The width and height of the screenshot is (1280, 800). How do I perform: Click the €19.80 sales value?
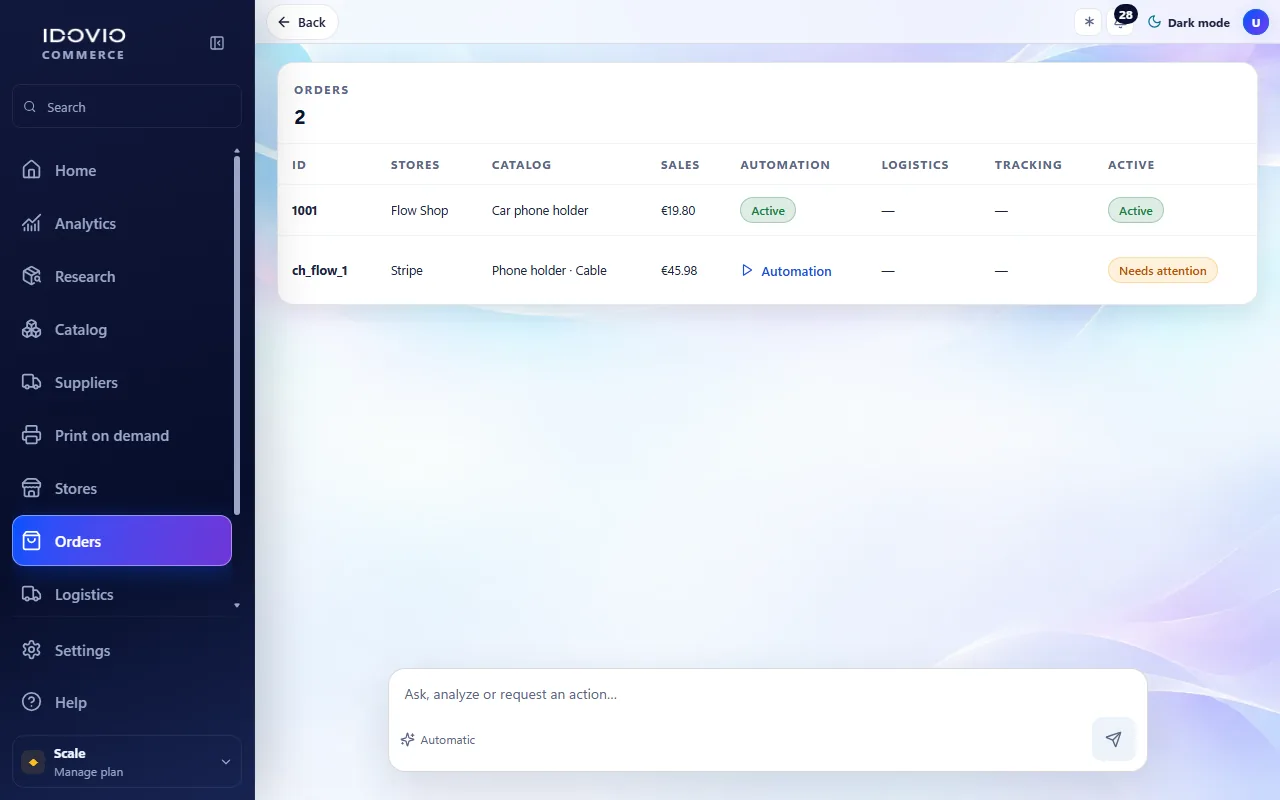(678, 211)
